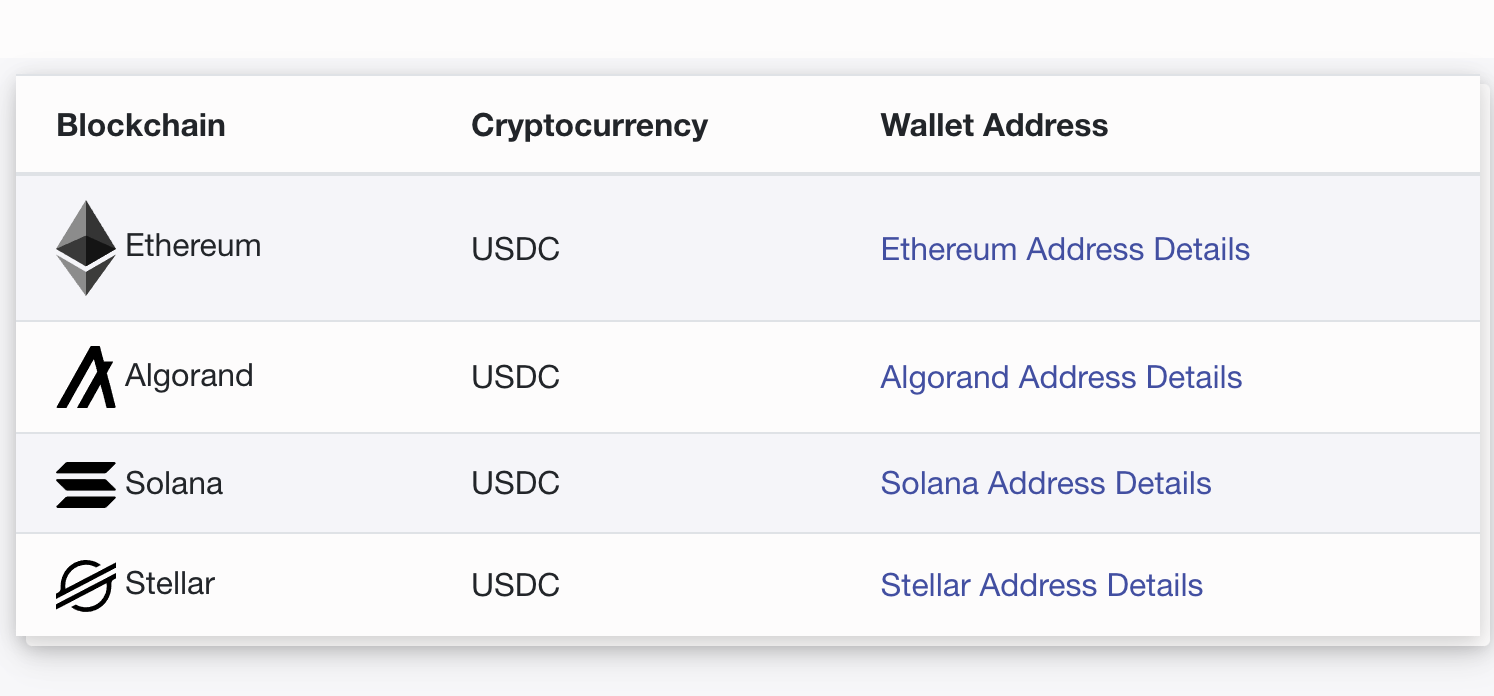Select the Blockchain column header
The width and height of the screenshot is (1494, 696).
141,125
